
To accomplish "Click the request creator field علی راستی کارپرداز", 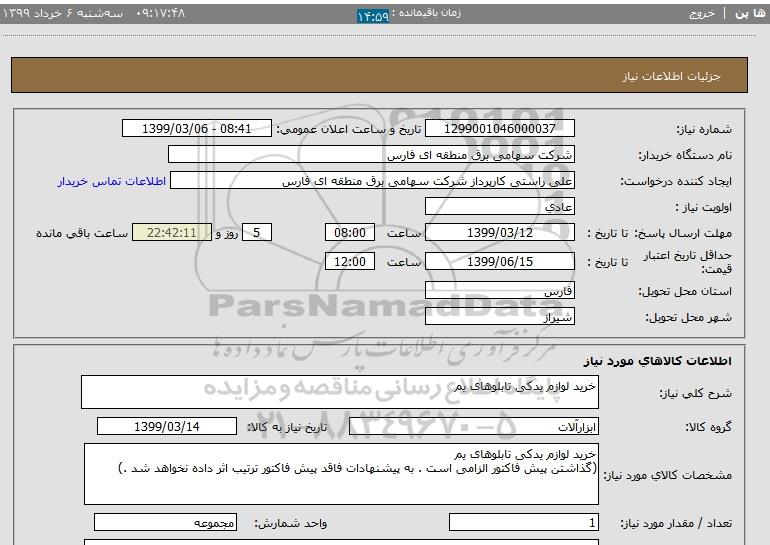I will [372, 181].
